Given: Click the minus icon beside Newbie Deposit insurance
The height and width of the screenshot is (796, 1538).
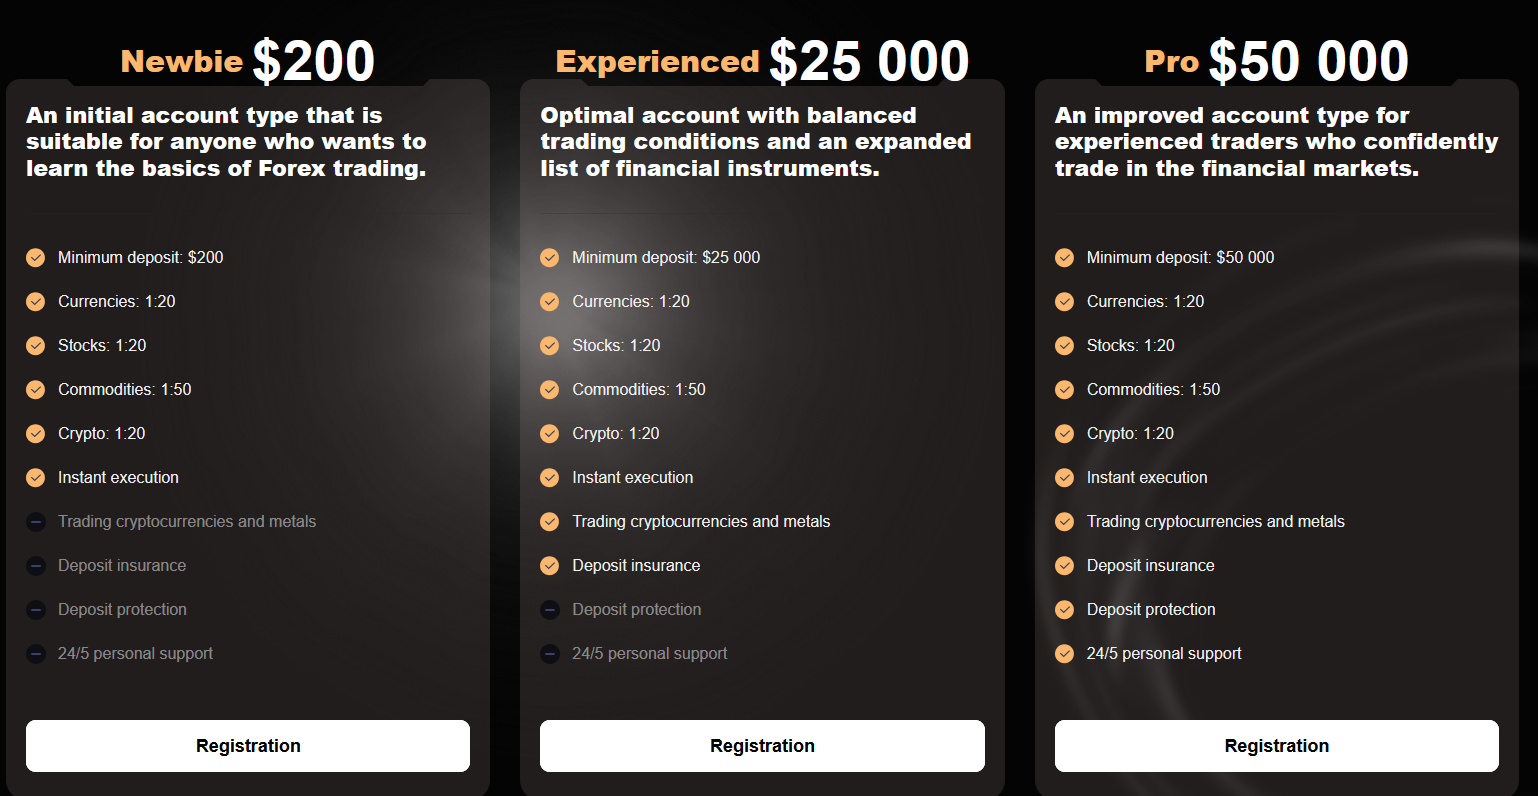Looking at the screenshot, I should 36,566.
